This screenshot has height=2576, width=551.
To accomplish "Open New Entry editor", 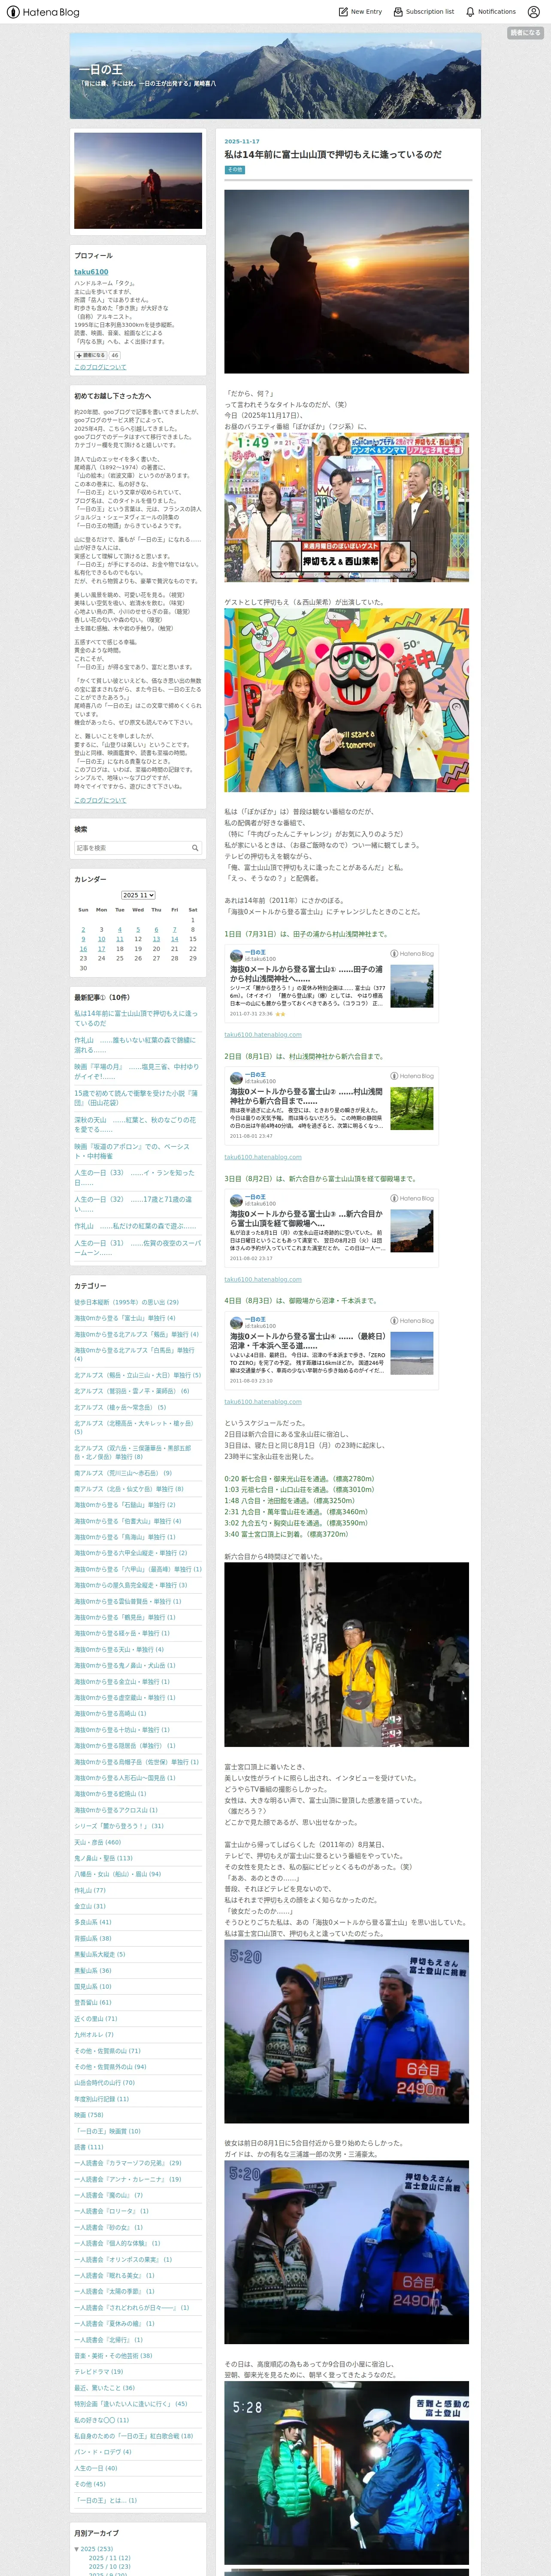I will click(x=360, y=12).
